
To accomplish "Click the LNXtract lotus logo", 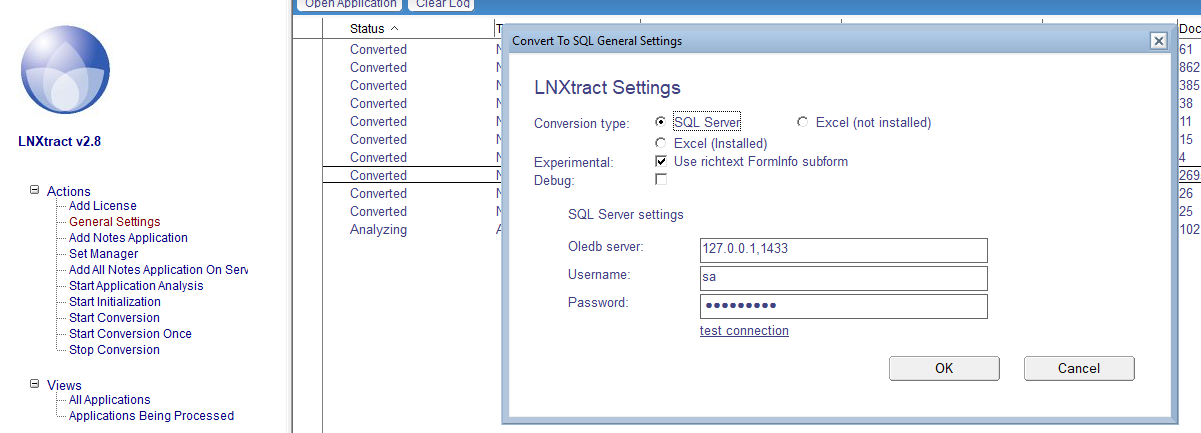I will tap(65, 71).
